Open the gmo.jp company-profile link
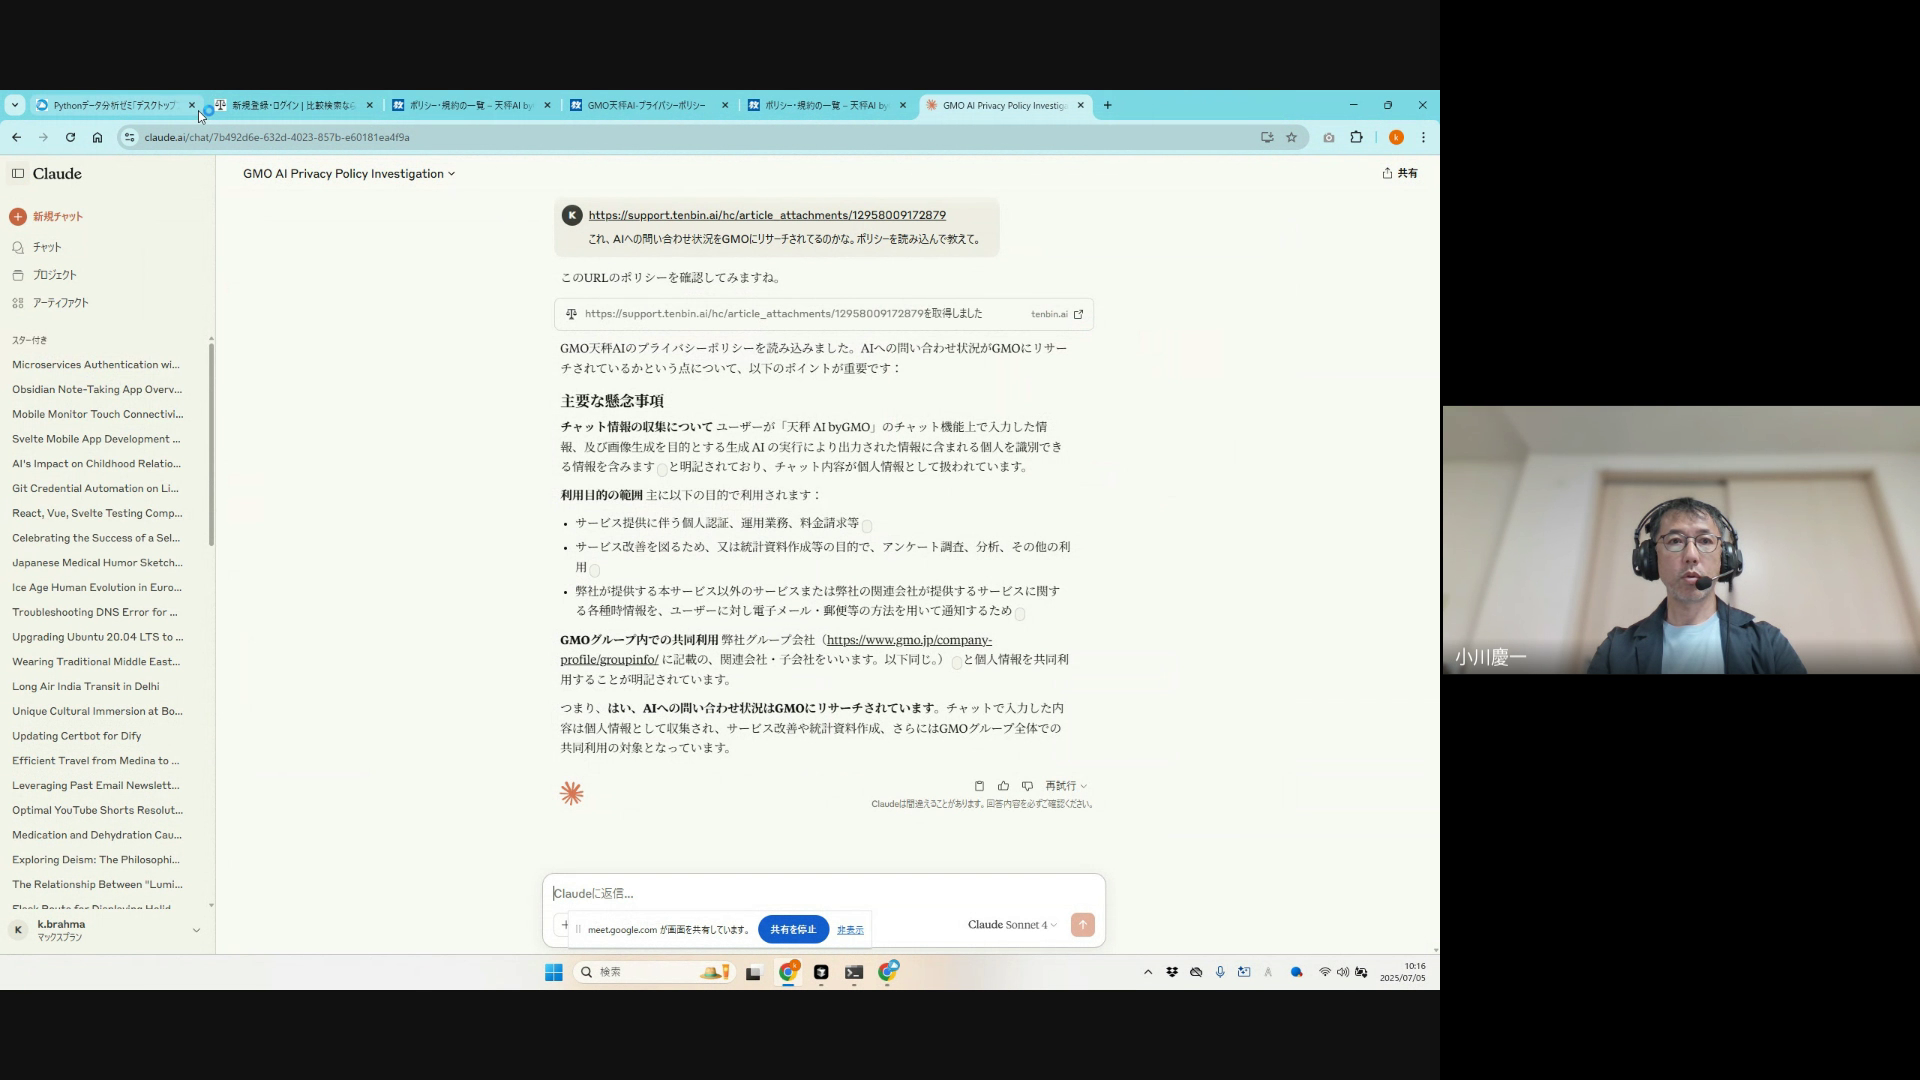 (x=908, y=640)
